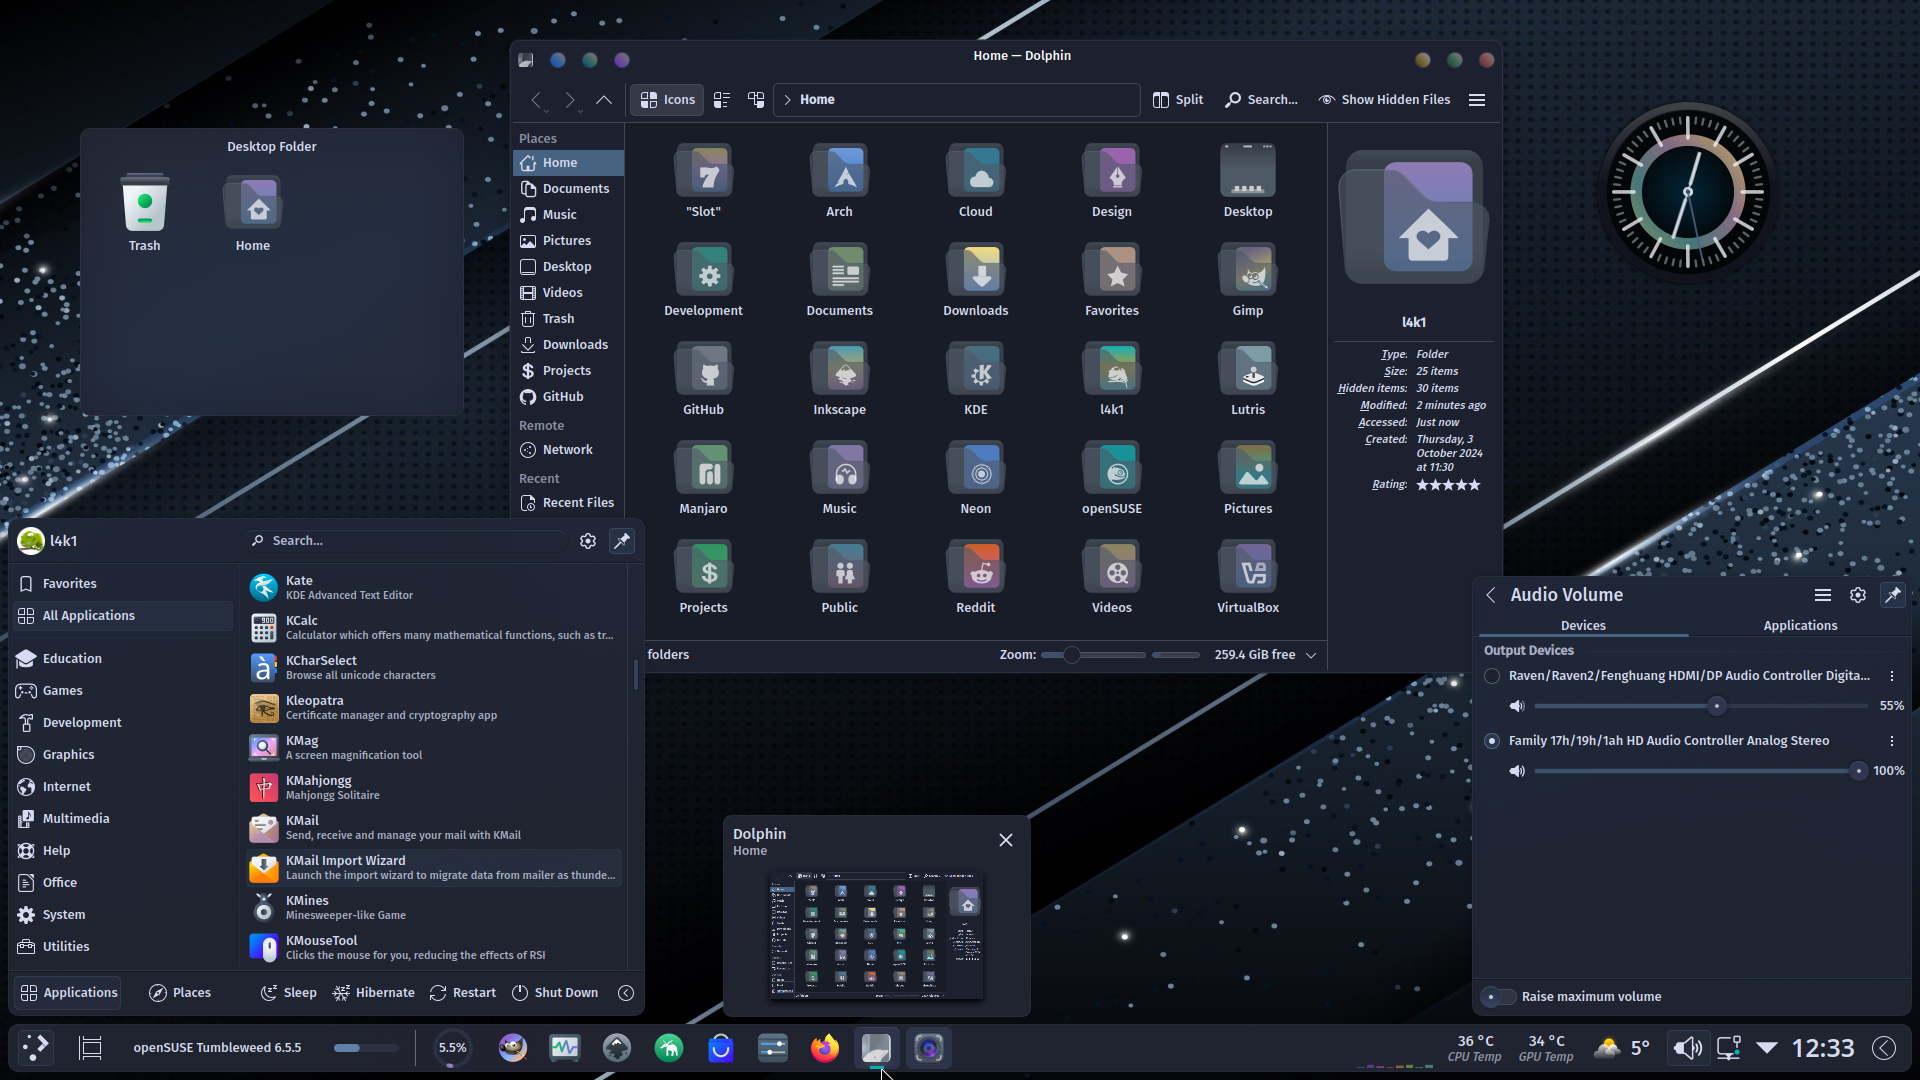Open the VirtualBox folder
Image resolution: width=1920 pixels, height=1080 pixels.
pyautogui.click(x=1248, y=578)
